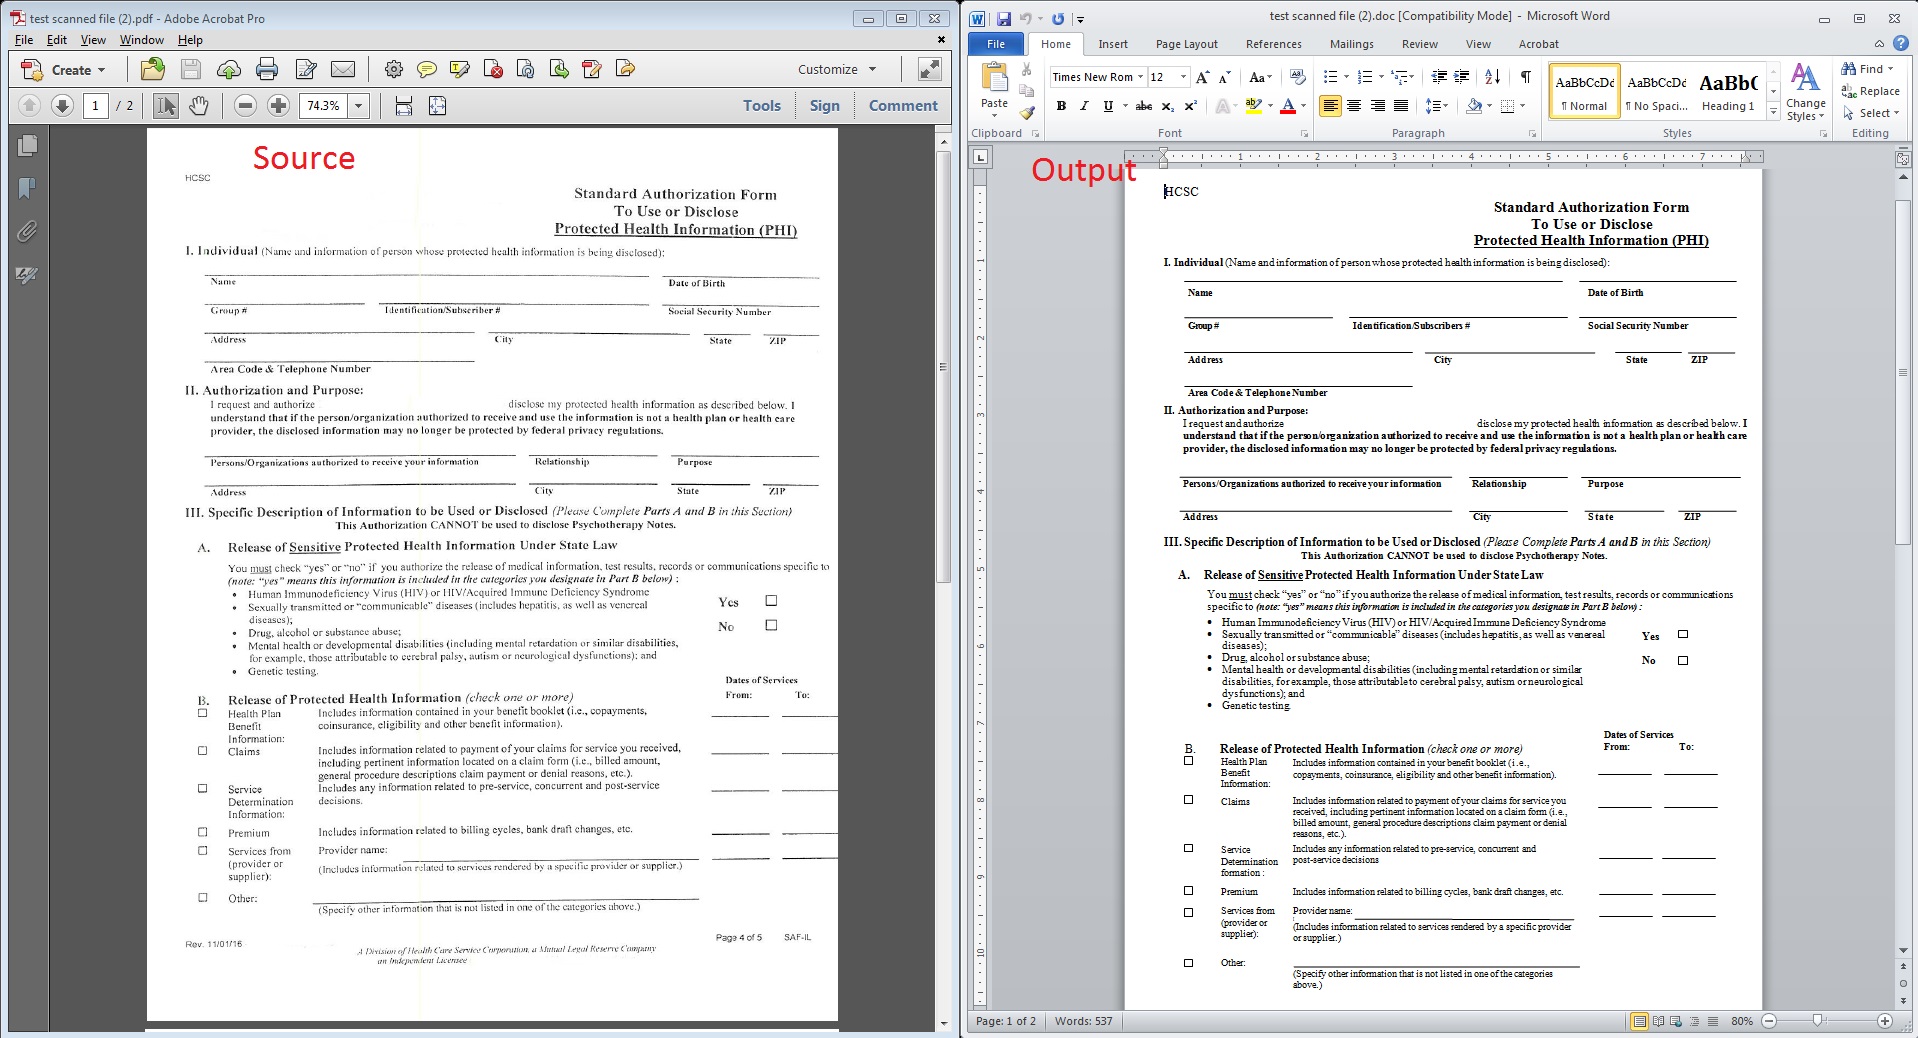Screen dimensions: 1918x1038
Task: Open the Change Case dropdown in Word
Action: (1260, 77)
